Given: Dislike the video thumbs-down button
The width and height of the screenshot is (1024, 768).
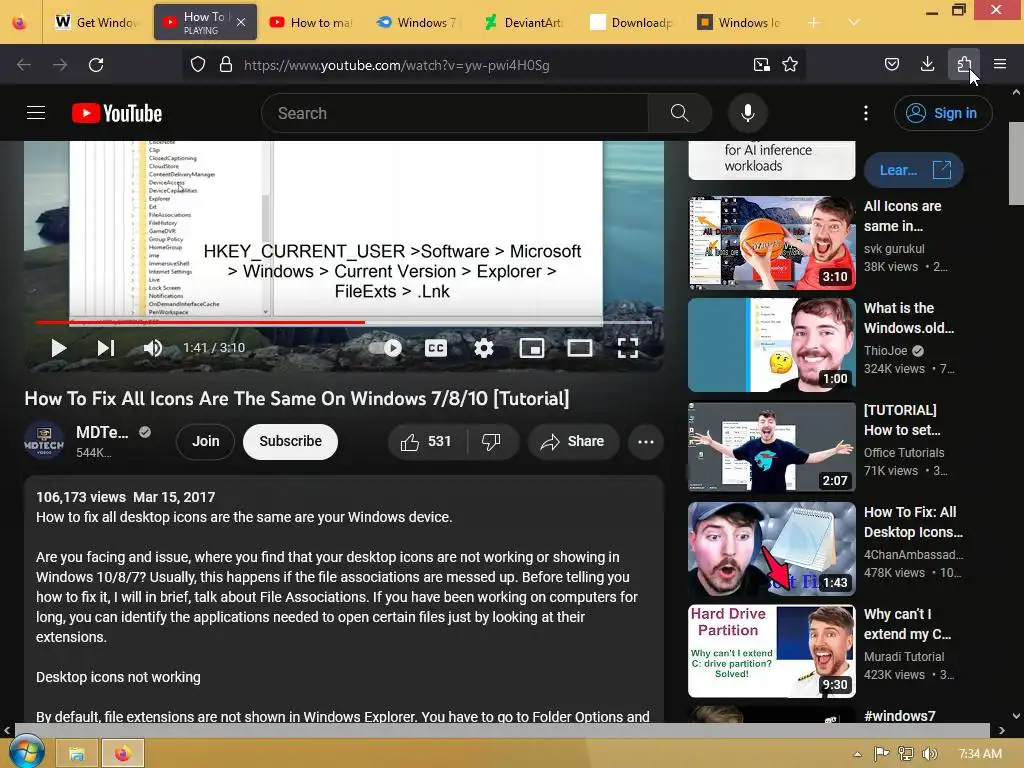Looking at the screenshot, I should pyautogui.click(x=492, y=441).
